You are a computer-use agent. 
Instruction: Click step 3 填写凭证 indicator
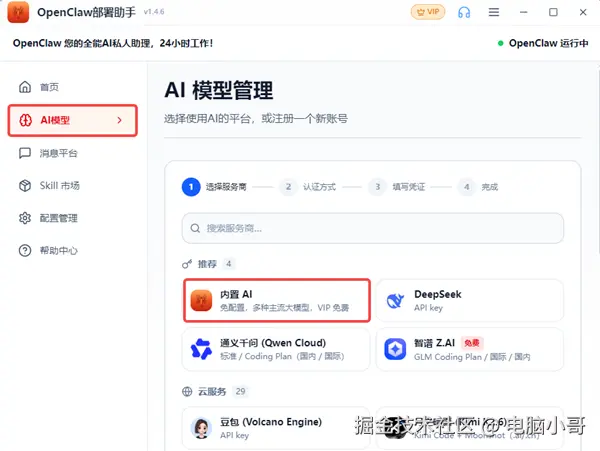click(x=377, y=187)
